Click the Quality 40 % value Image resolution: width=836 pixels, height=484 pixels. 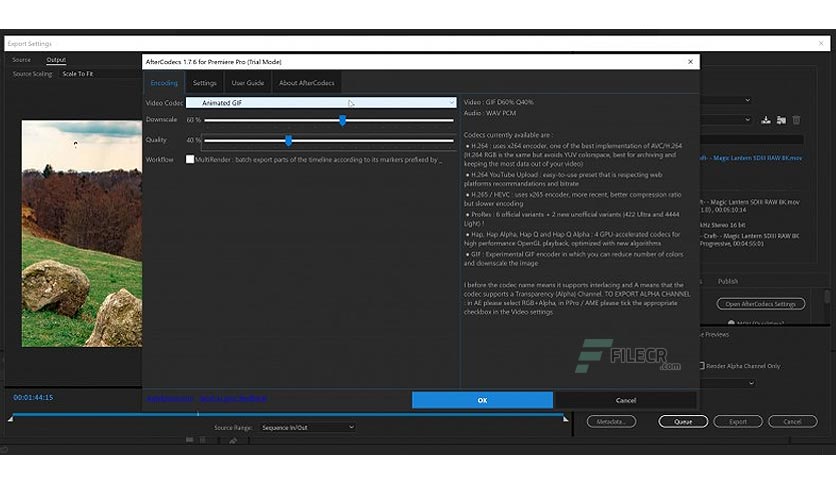pyautogui.click(x=194, y=140)
